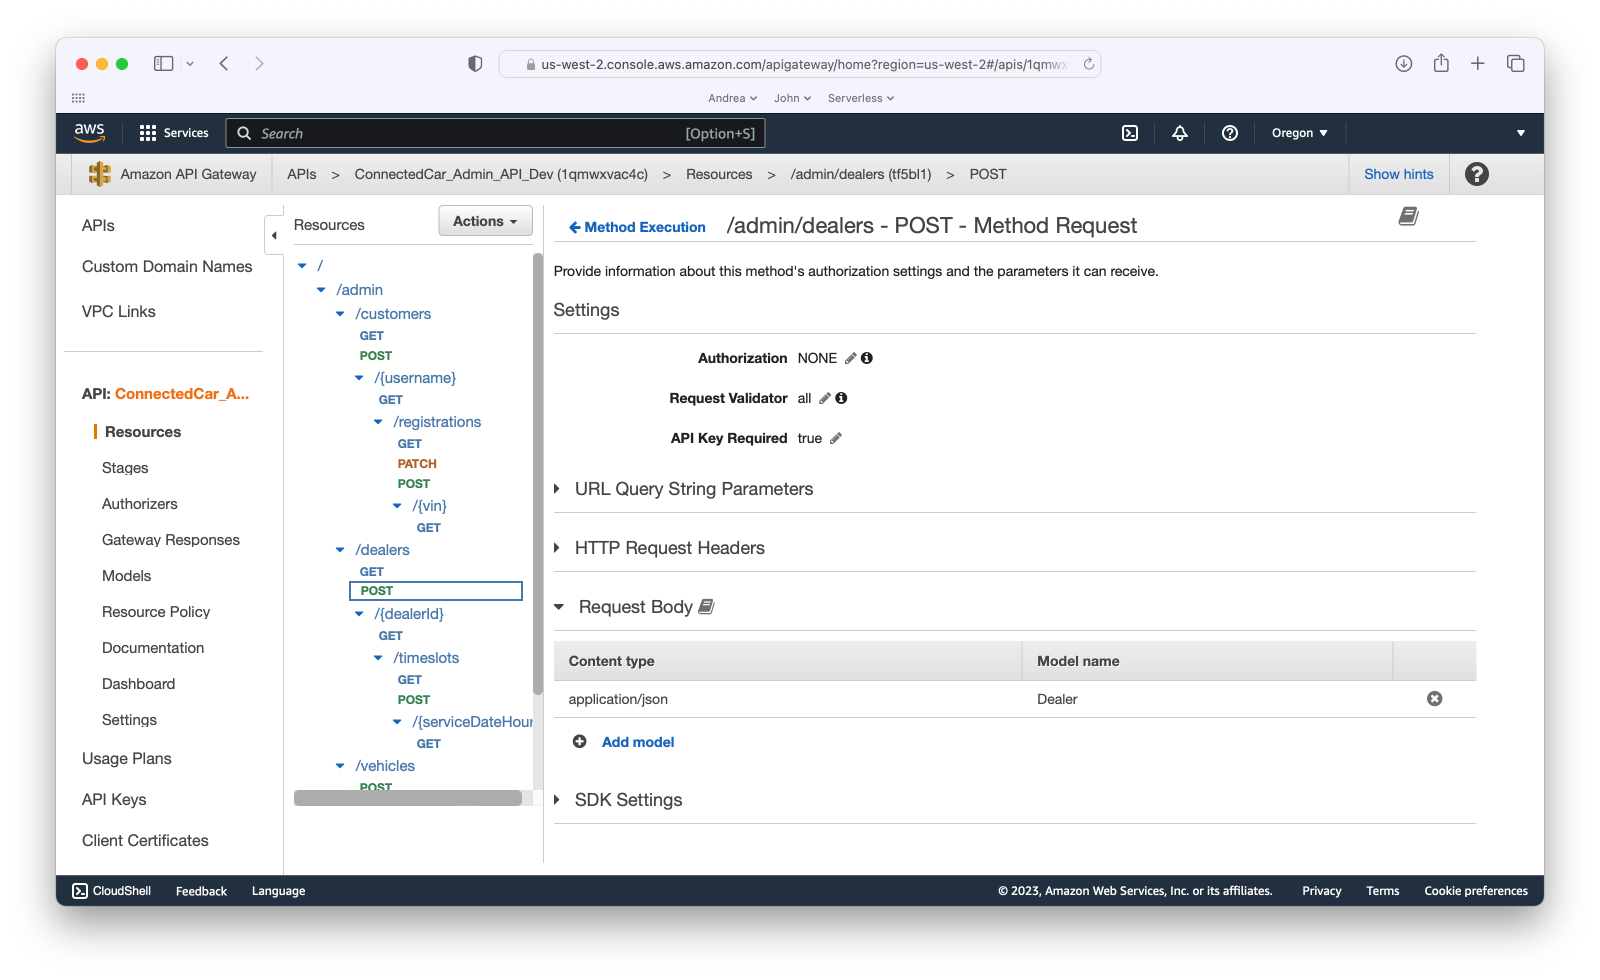This screenshot has height=980, width=1600.
Task: Click the Safari address bar
Action: tap(800, 64)
